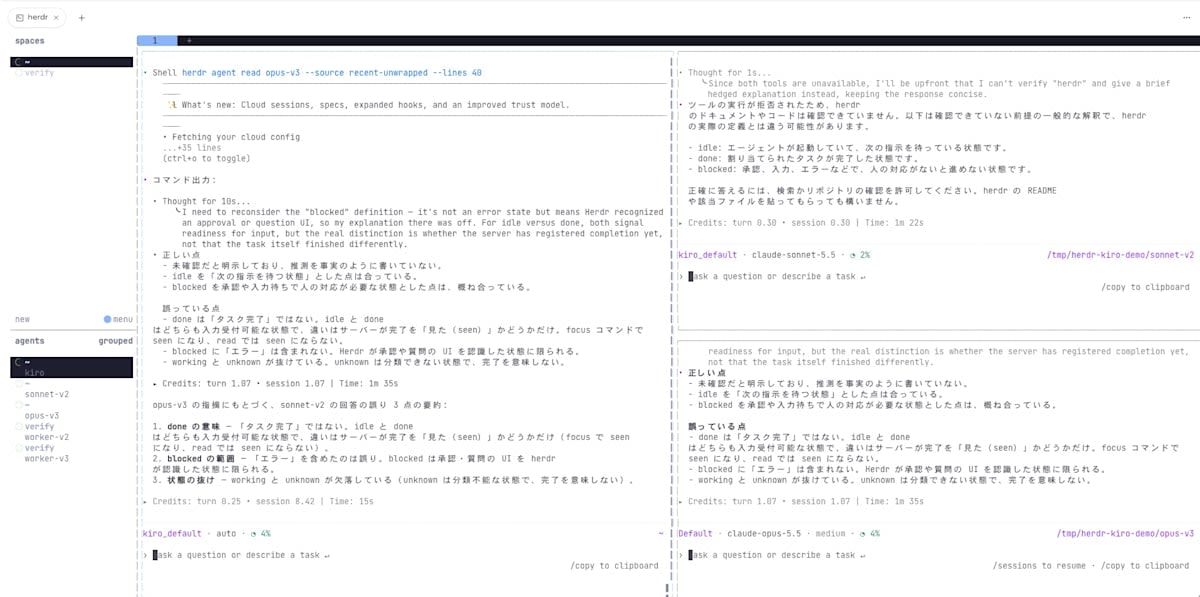Click /copy to clipboard in left pane
Viewport: 1200px width, 597px height.
pos(615,566)
